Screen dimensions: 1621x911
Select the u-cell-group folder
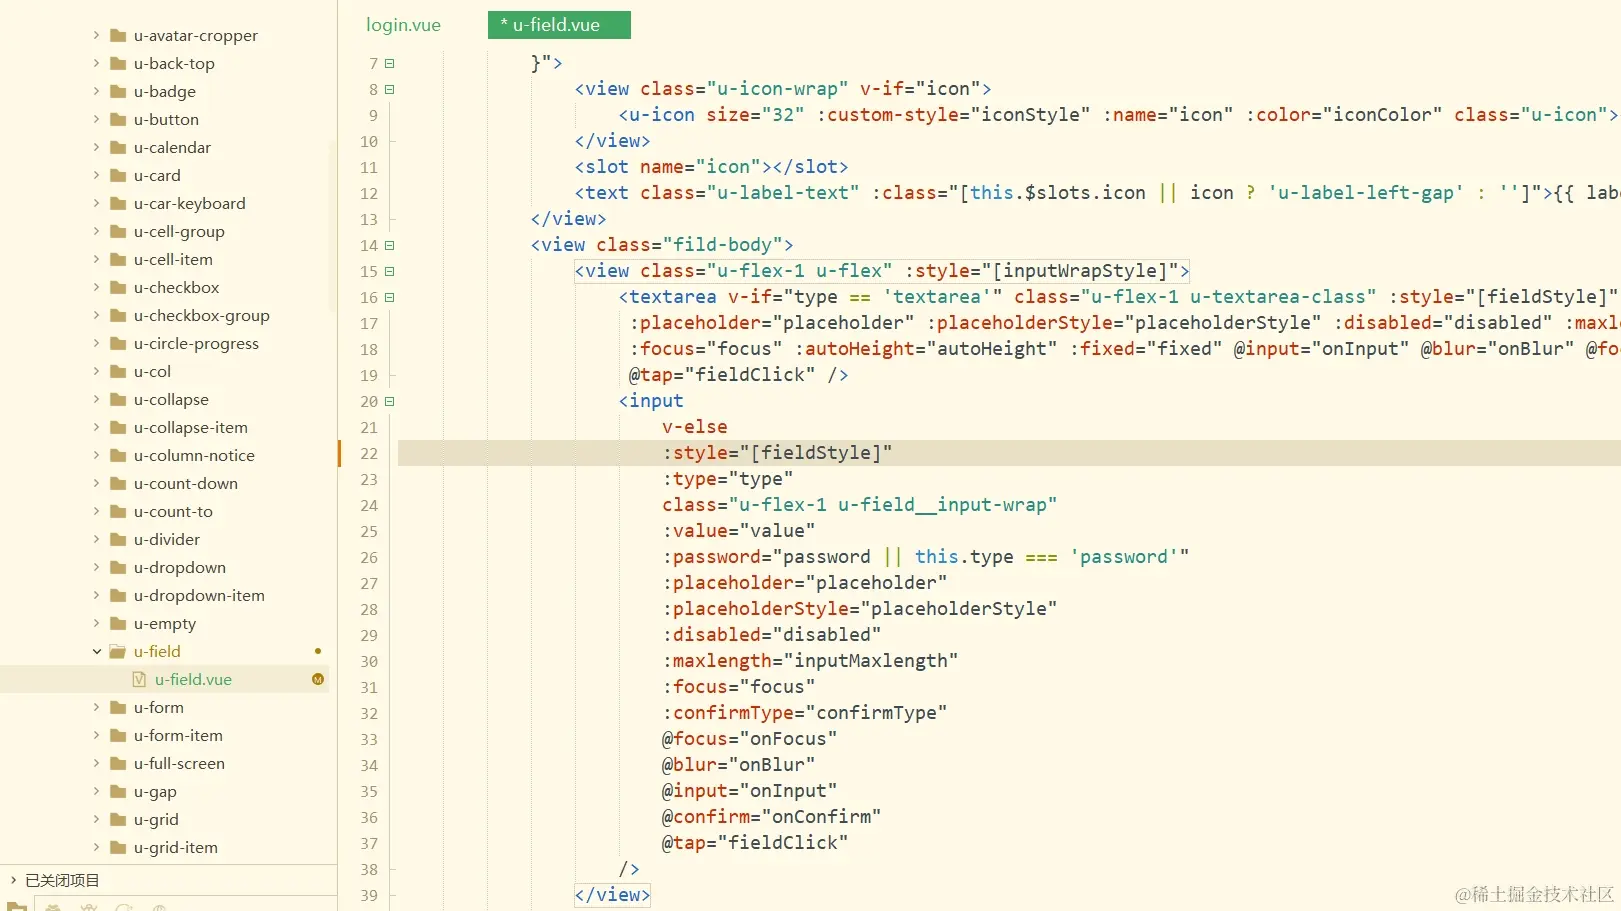(x=179, y=232)
